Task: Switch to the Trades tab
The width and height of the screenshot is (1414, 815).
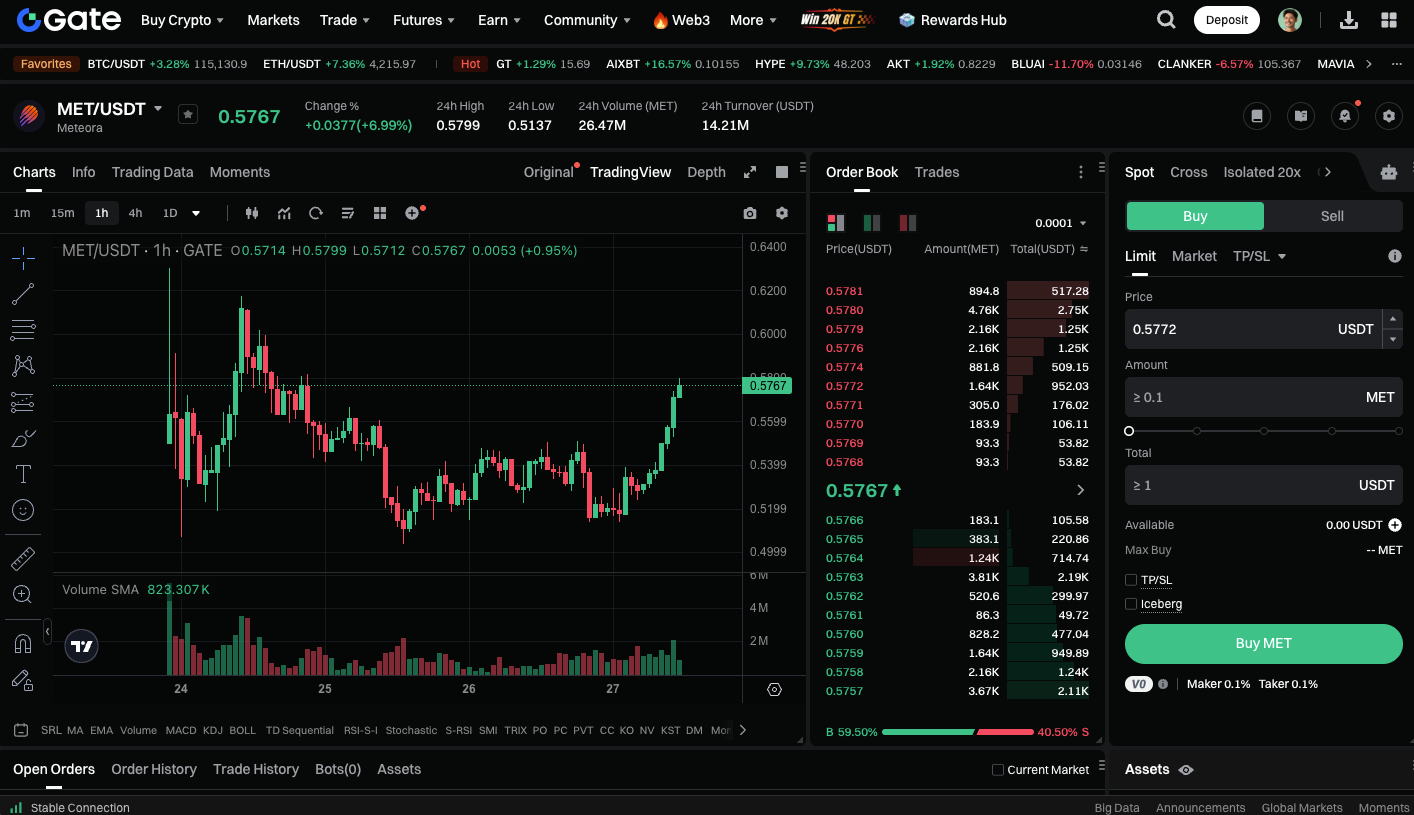Action: tap(936, 172)
